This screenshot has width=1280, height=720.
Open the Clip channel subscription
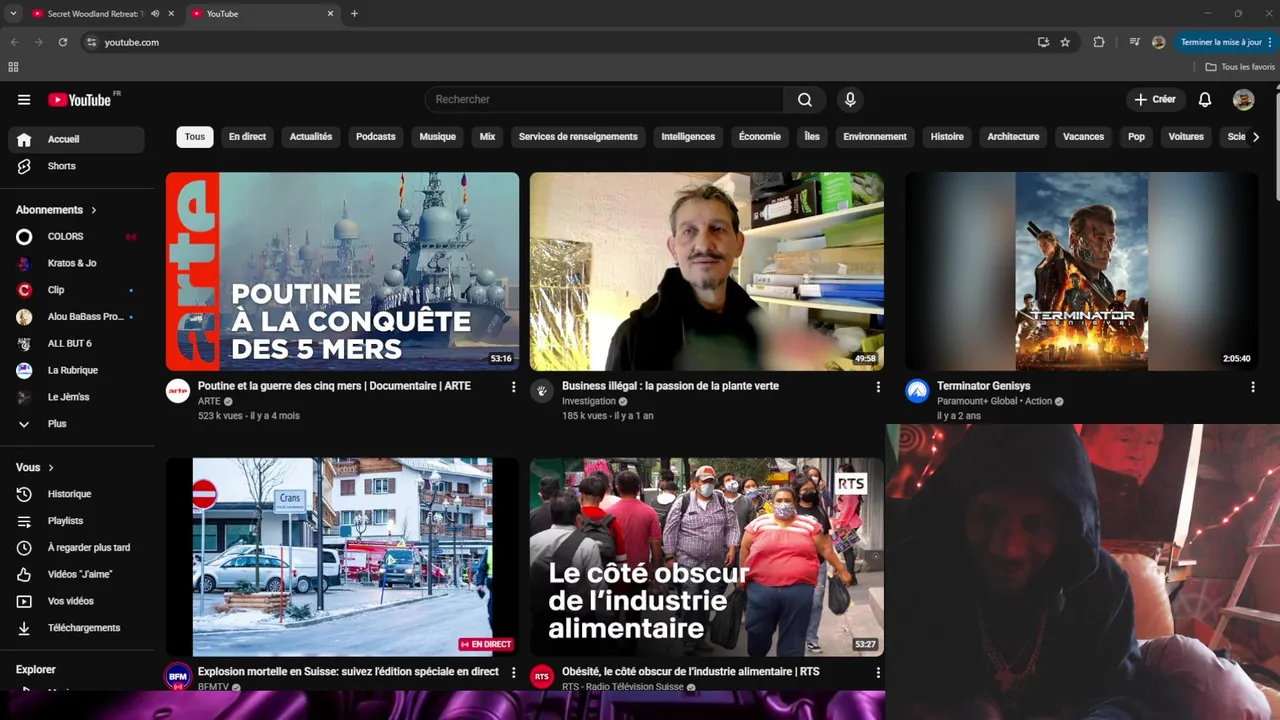tap(76, 290)
